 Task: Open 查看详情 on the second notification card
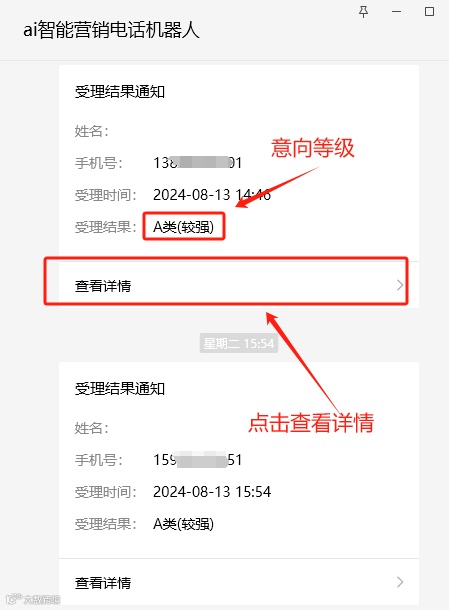[x=239, y=582]
